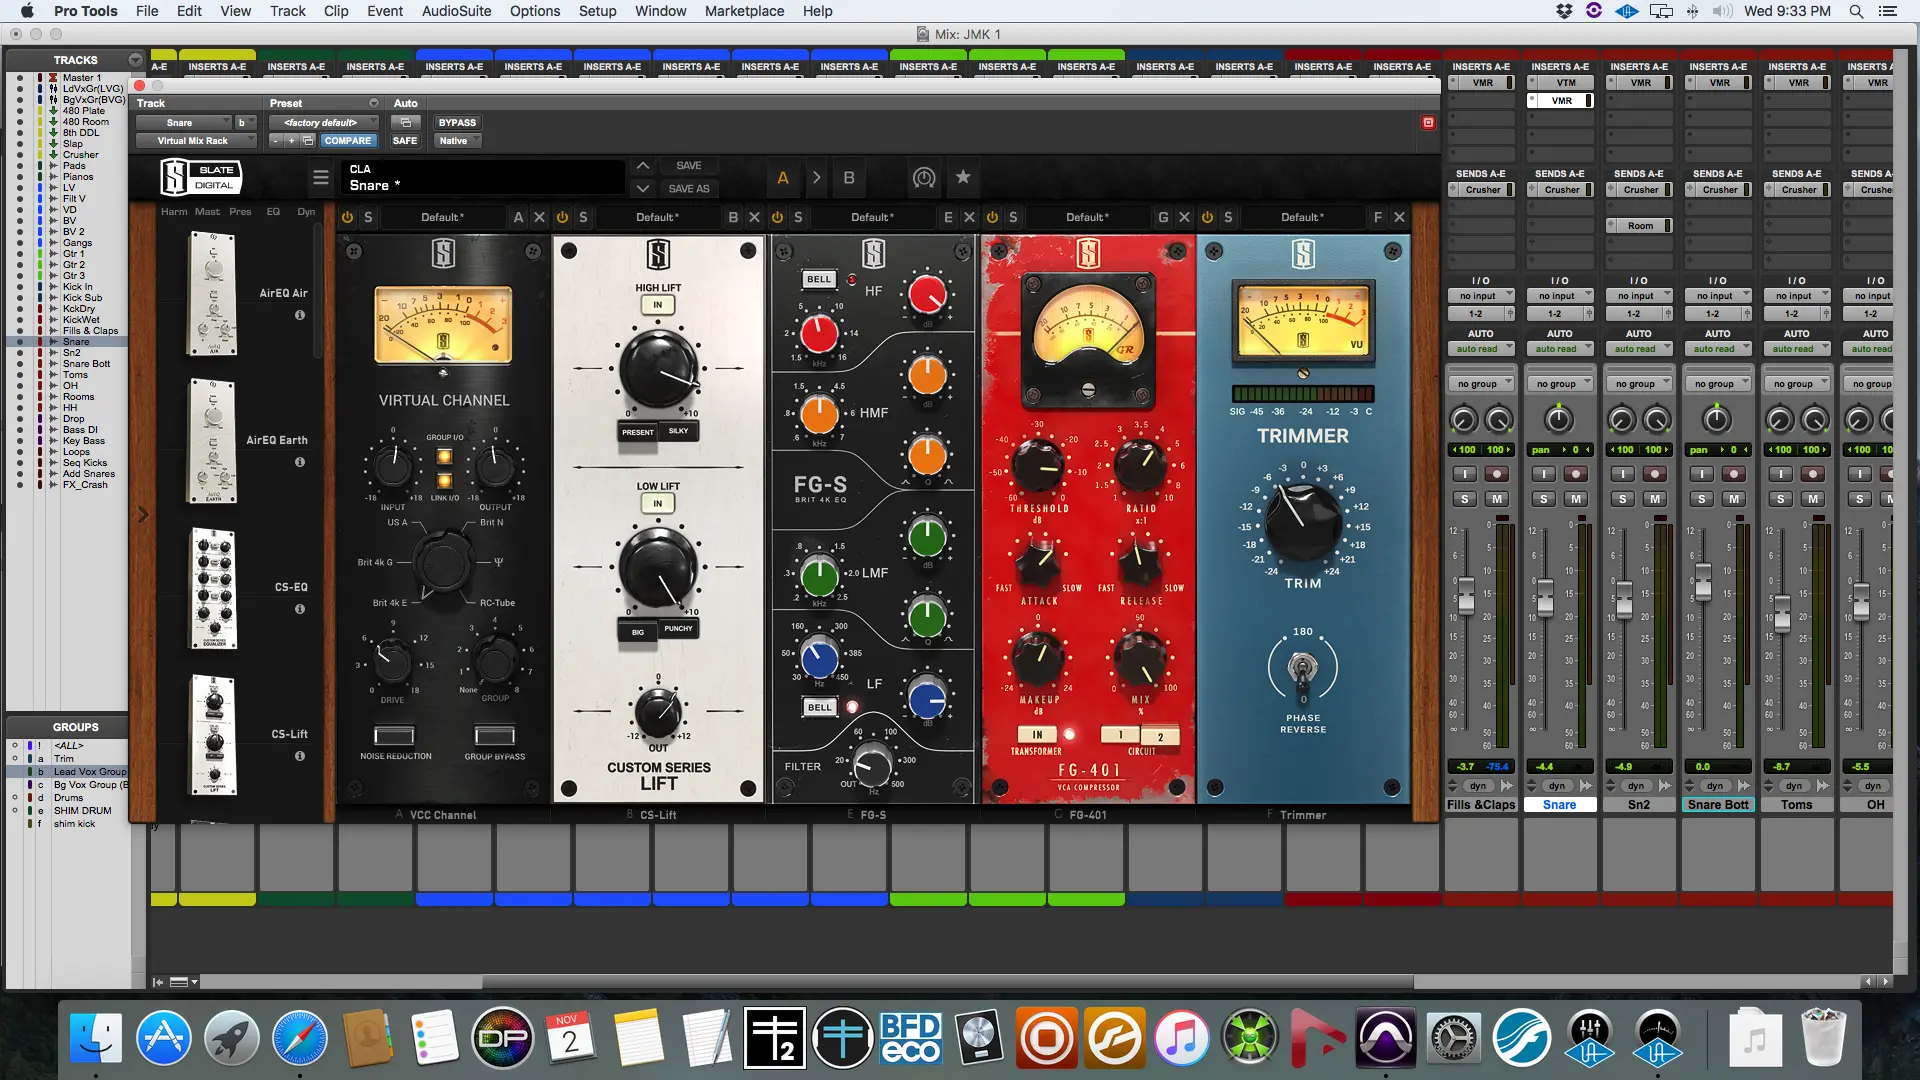Step to next preset with down arrow
The image size is (1920, 1080).
point(643,188)
